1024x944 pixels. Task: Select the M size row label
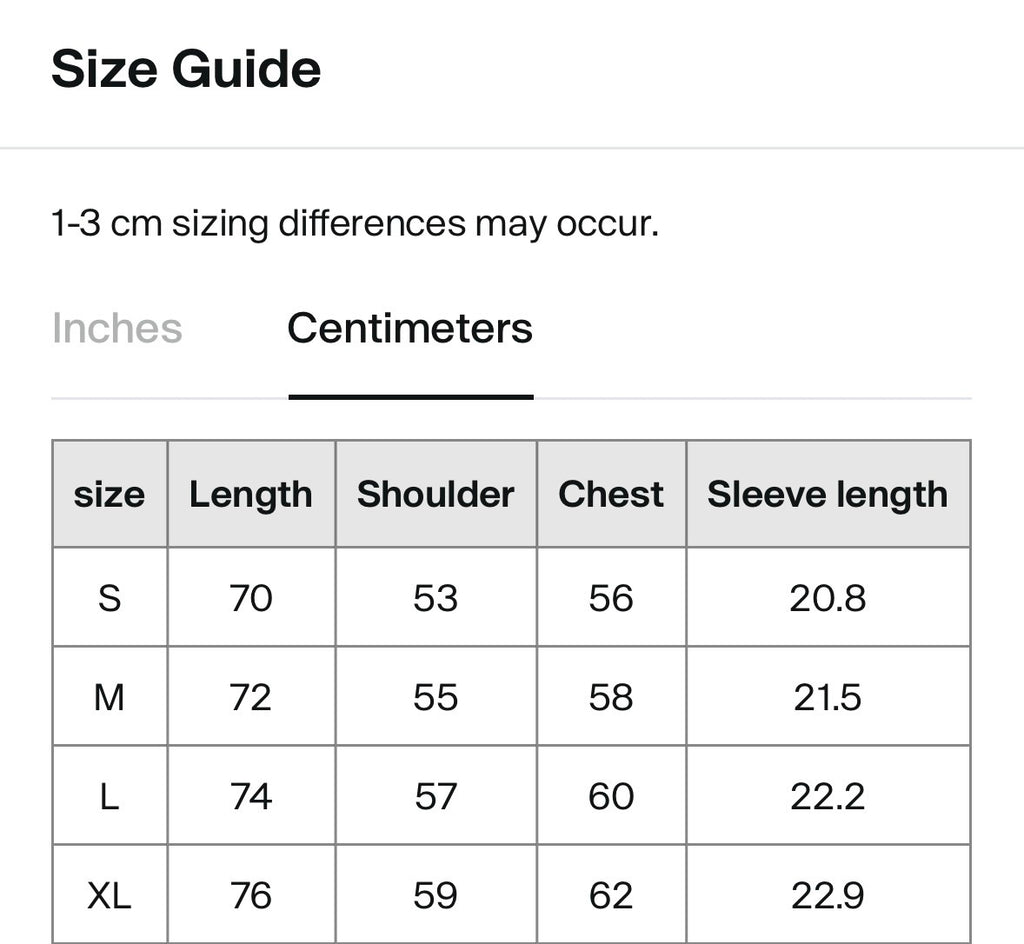click(109, 697)
